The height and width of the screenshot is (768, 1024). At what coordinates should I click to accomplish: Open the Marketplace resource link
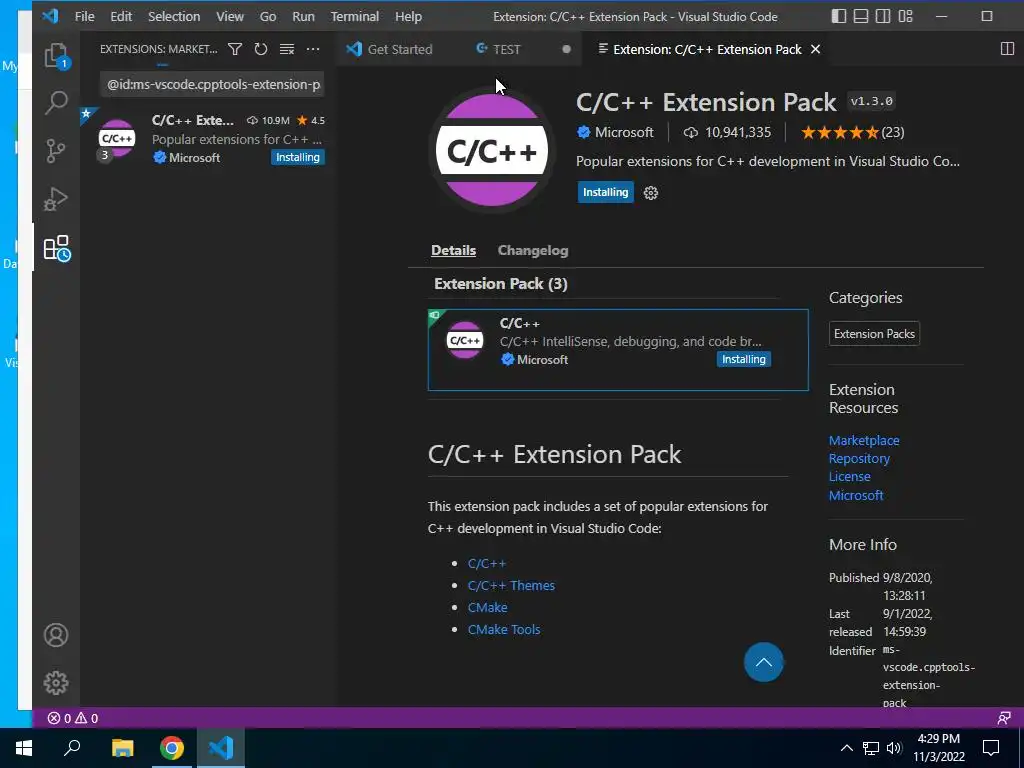864,441
